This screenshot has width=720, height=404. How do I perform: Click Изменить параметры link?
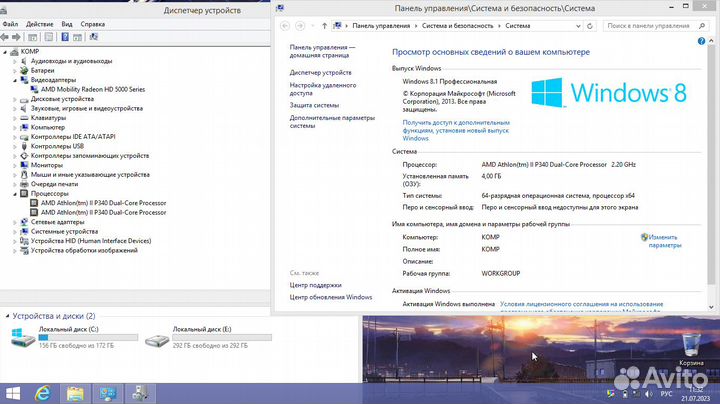tap(664, 241)
